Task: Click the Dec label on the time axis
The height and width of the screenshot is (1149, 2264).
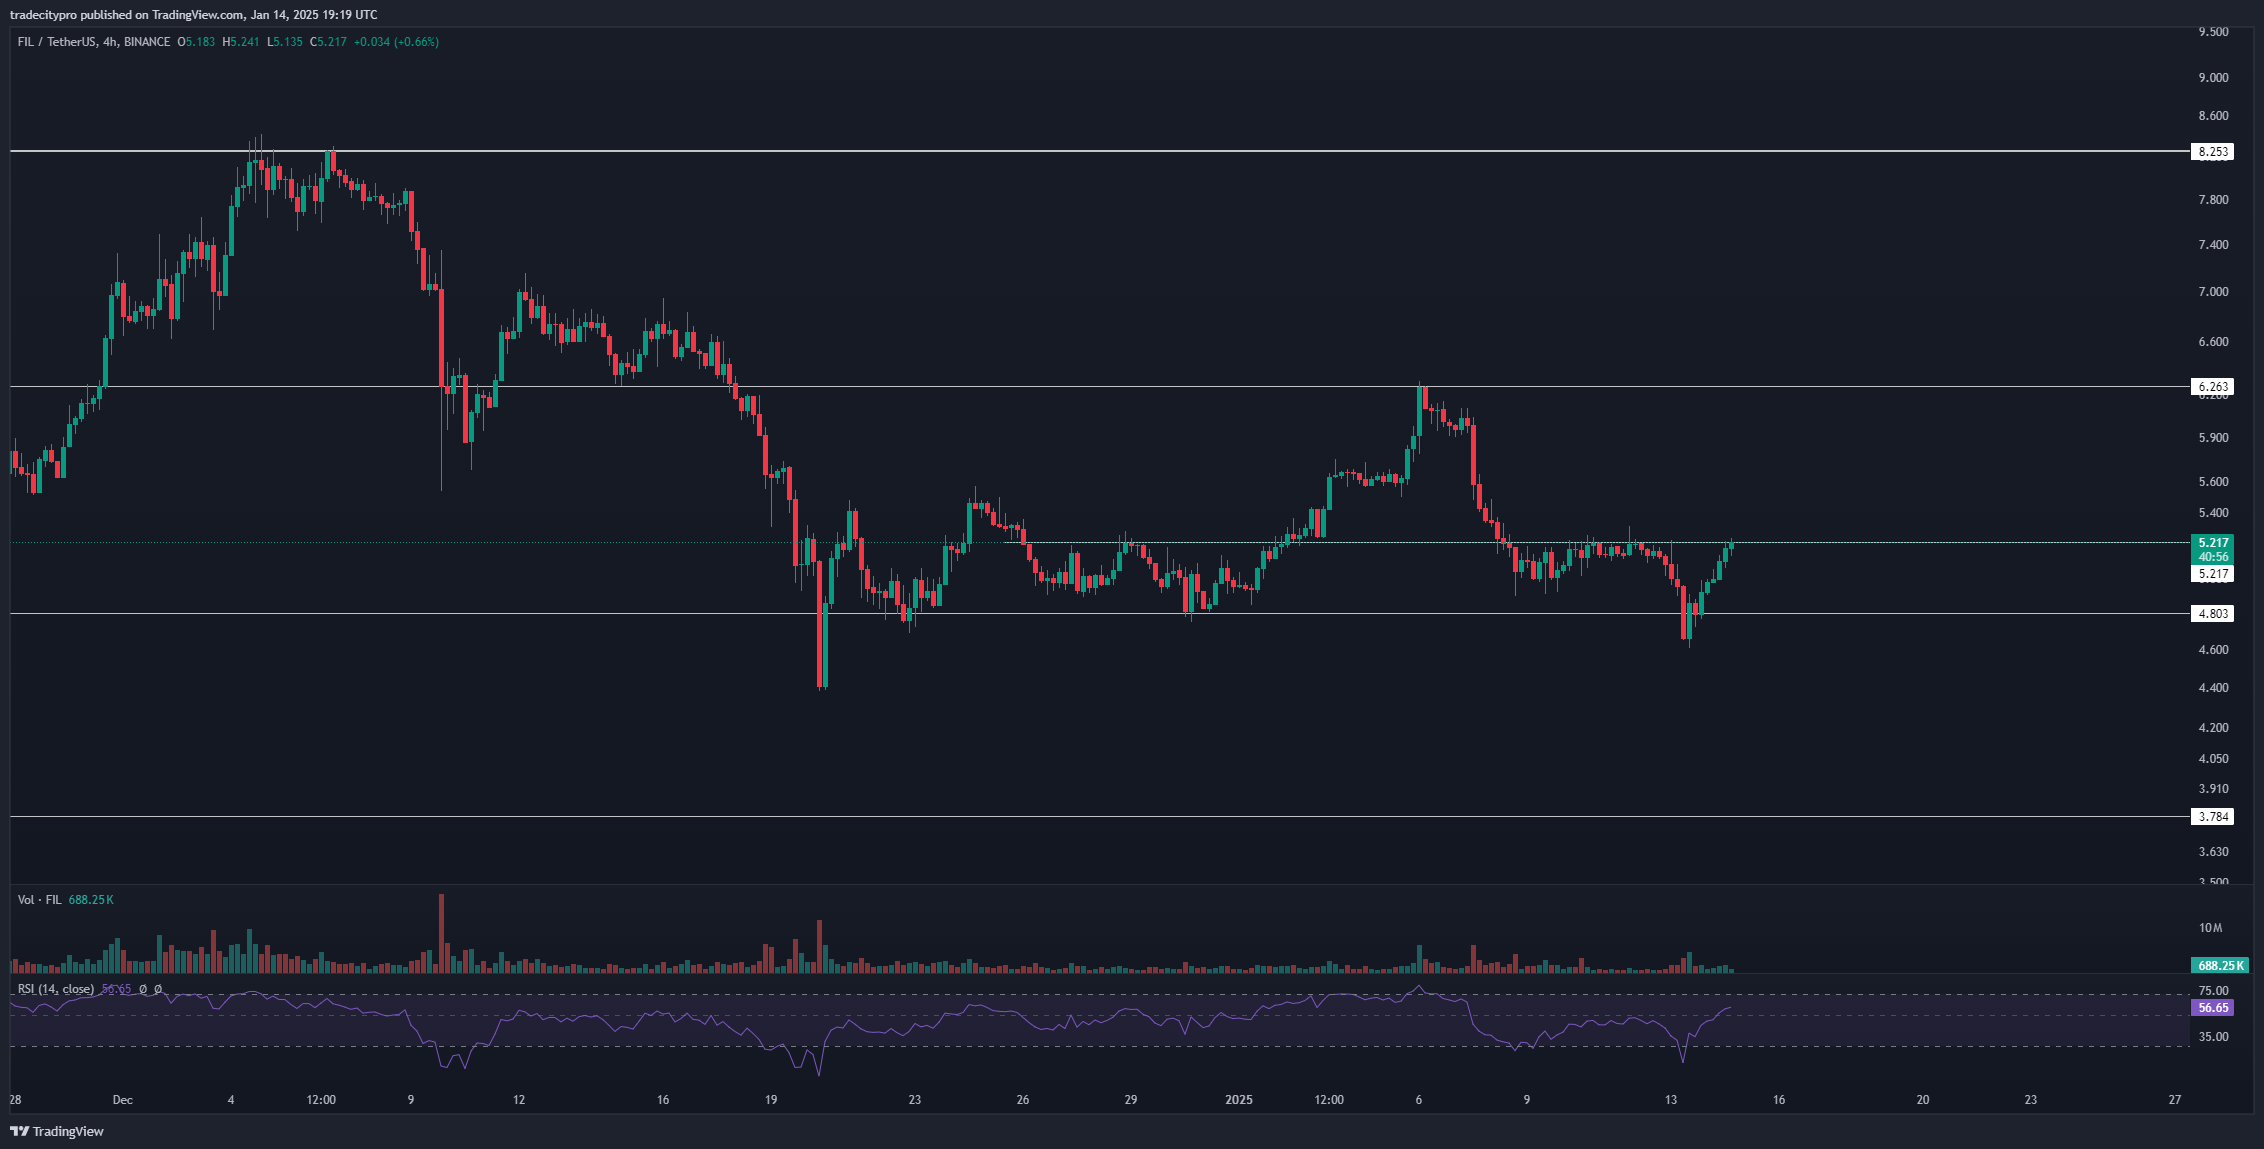Action: point(122,1100)
